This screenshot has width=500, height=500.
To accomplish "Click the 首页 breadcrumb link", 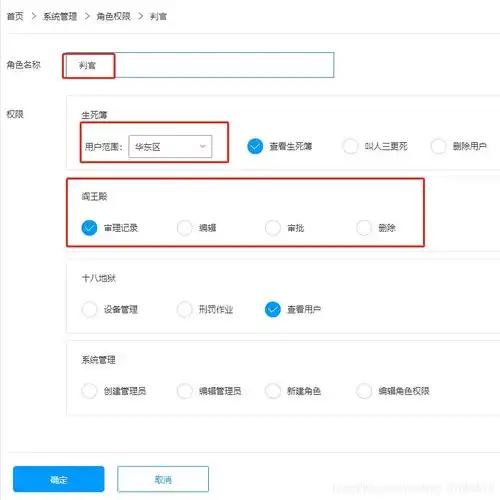I will 15,16.
